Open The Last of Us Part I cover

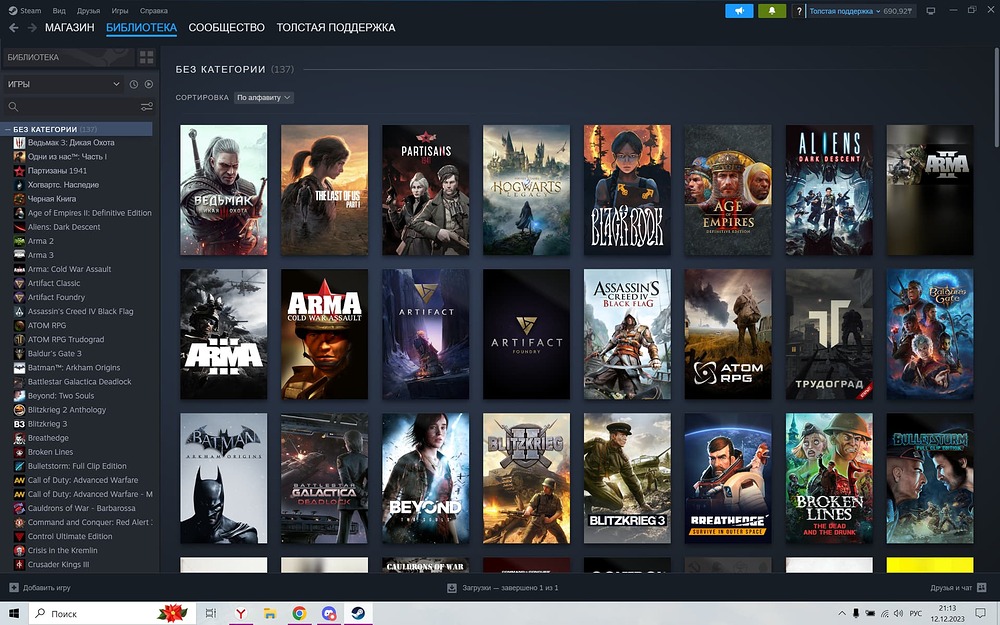coord(325,190)
